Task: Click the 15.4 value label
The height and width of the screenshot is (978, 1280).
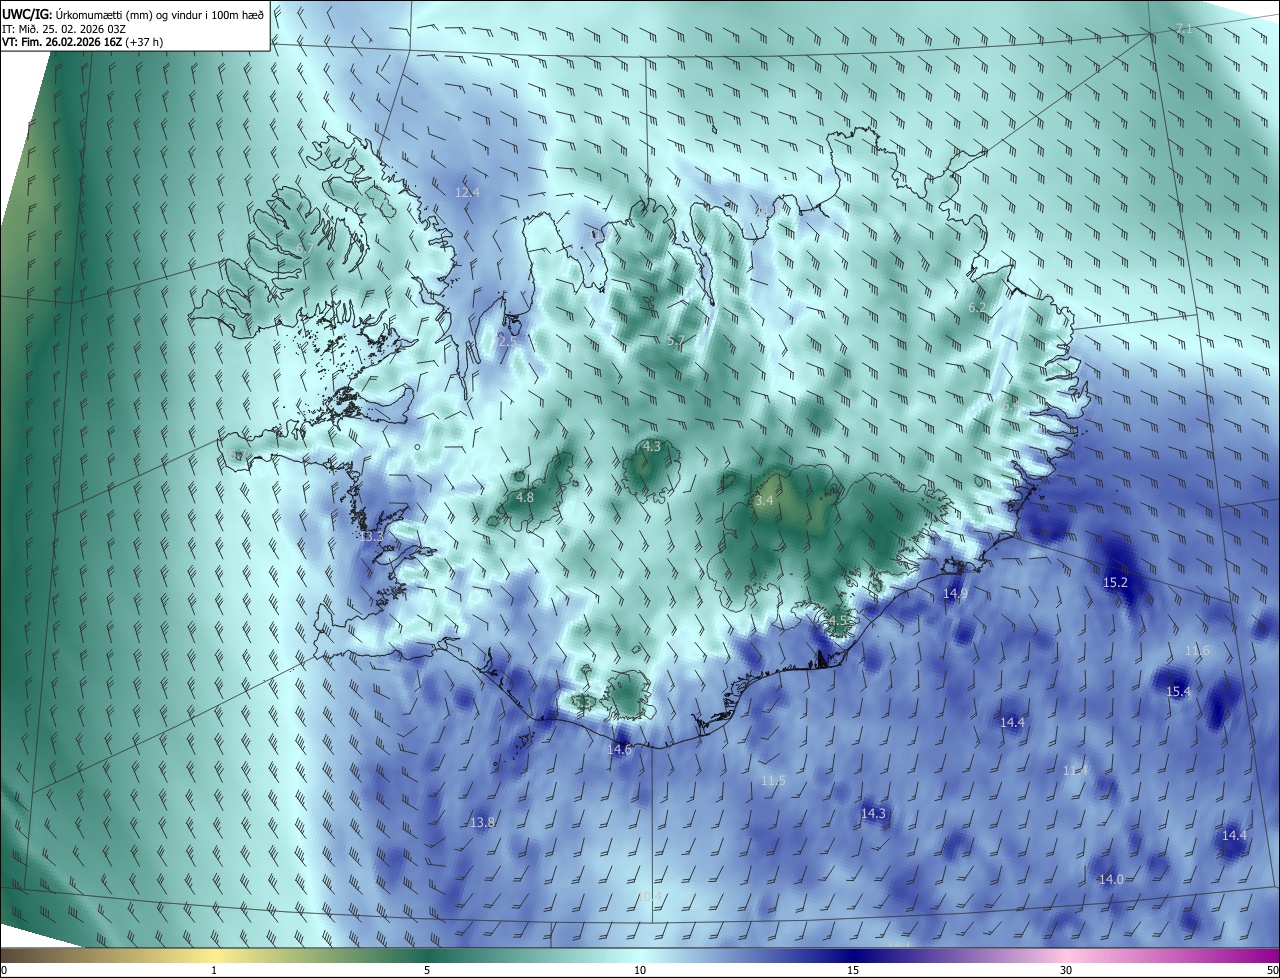Action: (1179, 692)
